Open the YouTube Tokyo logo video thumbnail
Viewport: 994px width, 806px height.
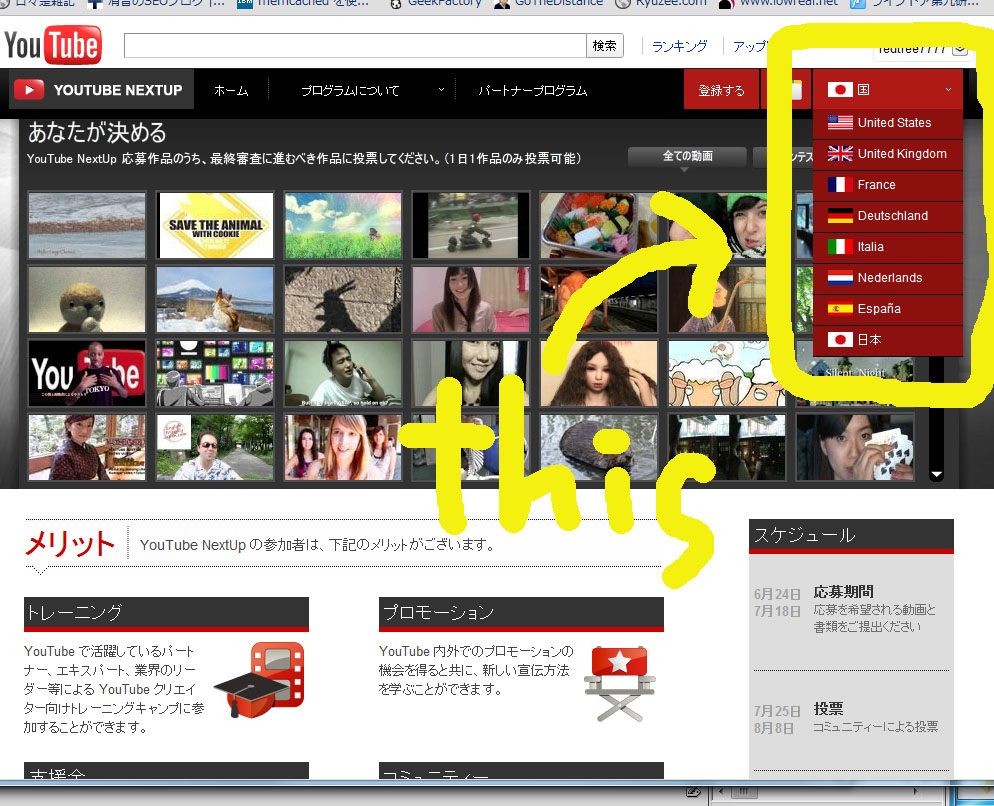(x=87, y=374)
